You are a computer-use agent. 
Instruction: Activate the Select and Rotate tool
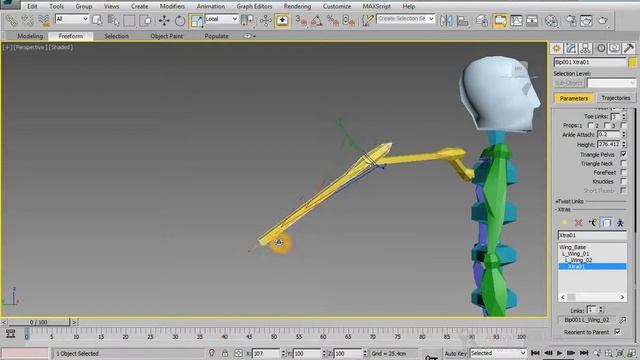[x=180, y=20]
